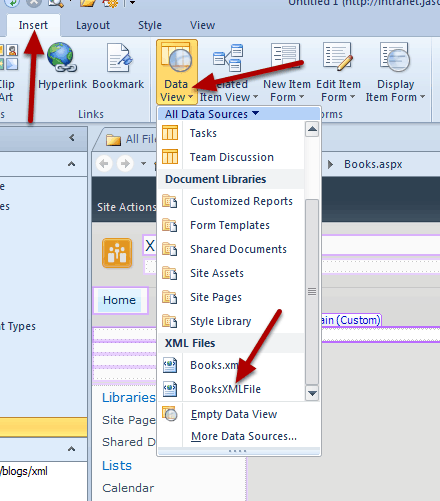Viewport: 440px width, 501px height.
Task: Click the Site Assets folder icon
Action: coord(170,273)
